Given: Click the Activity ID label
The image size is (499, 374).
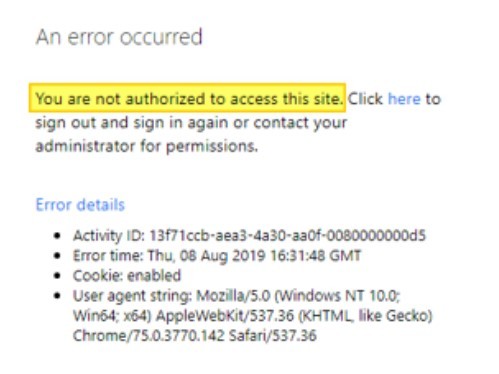Looking at the screenshot, I should (x=109, y=236).
